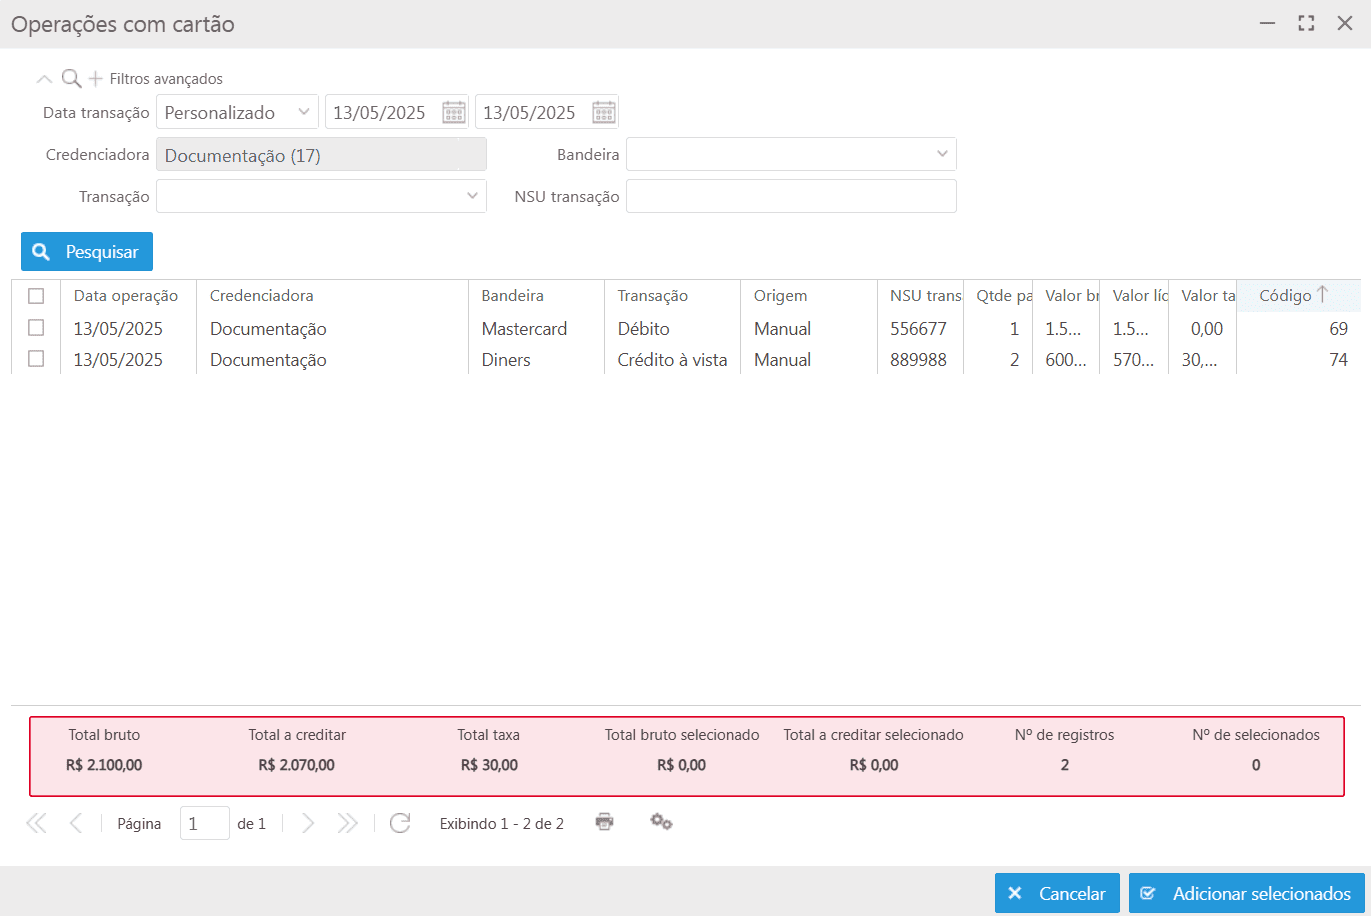
Task: Open grid settings with the gears icon
Action: [661, 822]
